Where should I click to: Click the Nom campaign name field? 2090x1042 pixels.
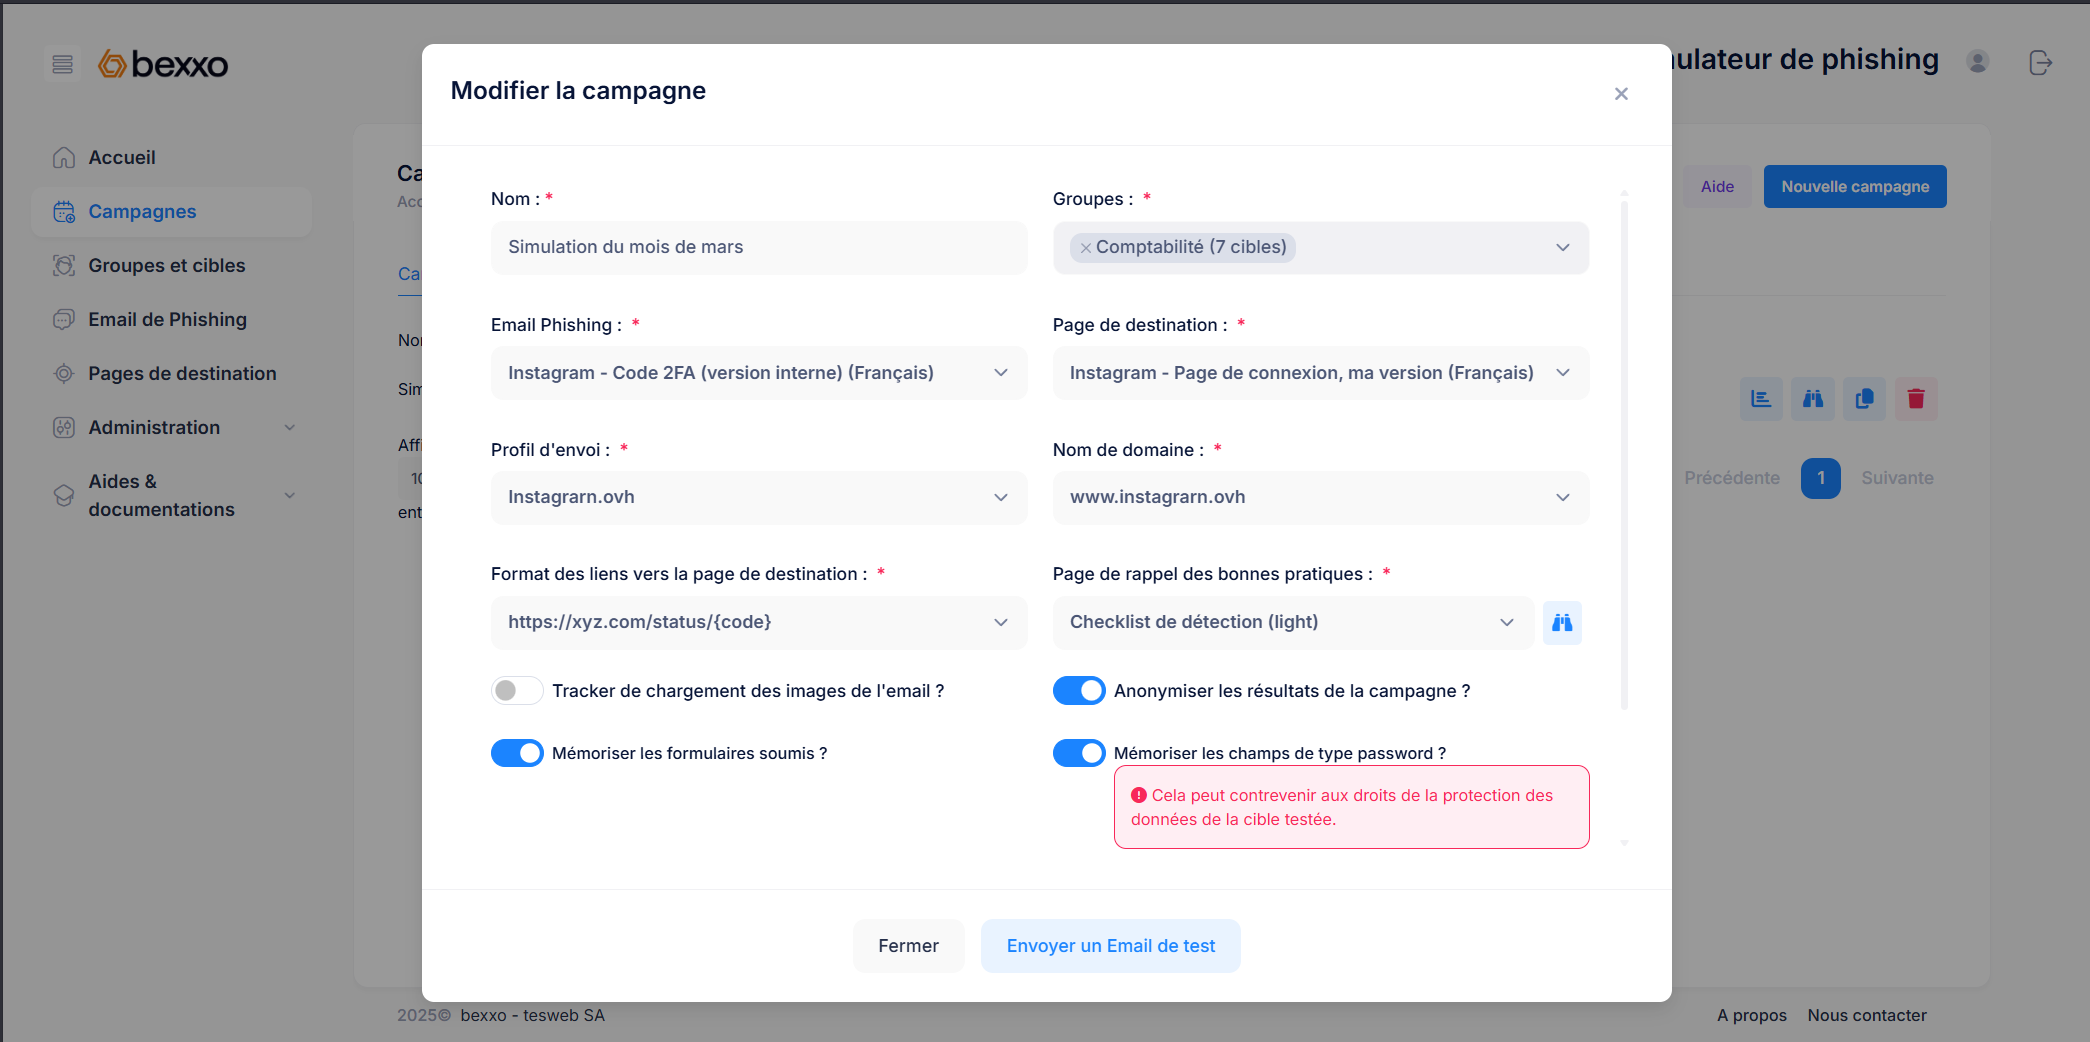pyautogui.click(x=758, y=248)
